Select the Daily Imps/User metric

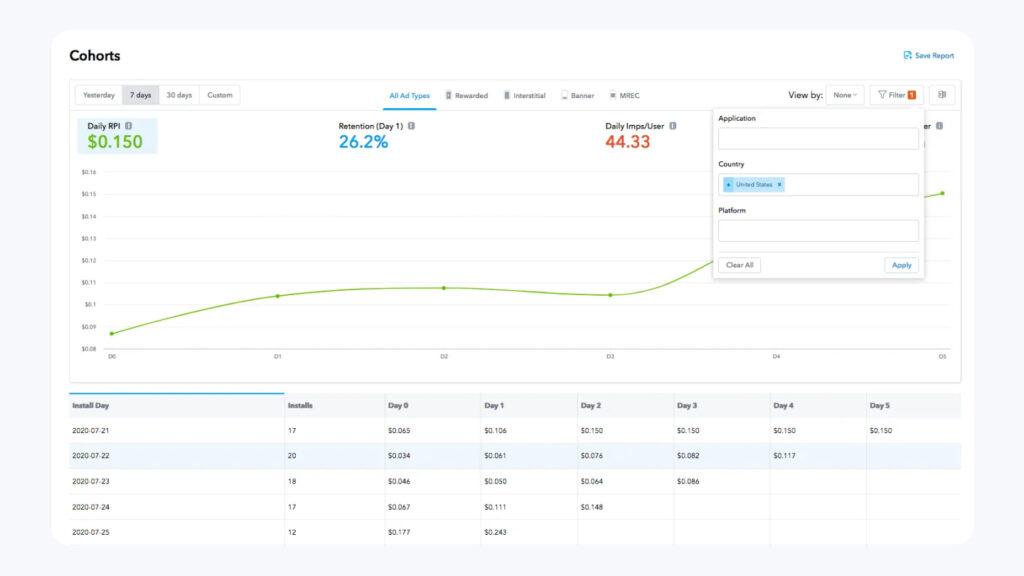point(640,136)
